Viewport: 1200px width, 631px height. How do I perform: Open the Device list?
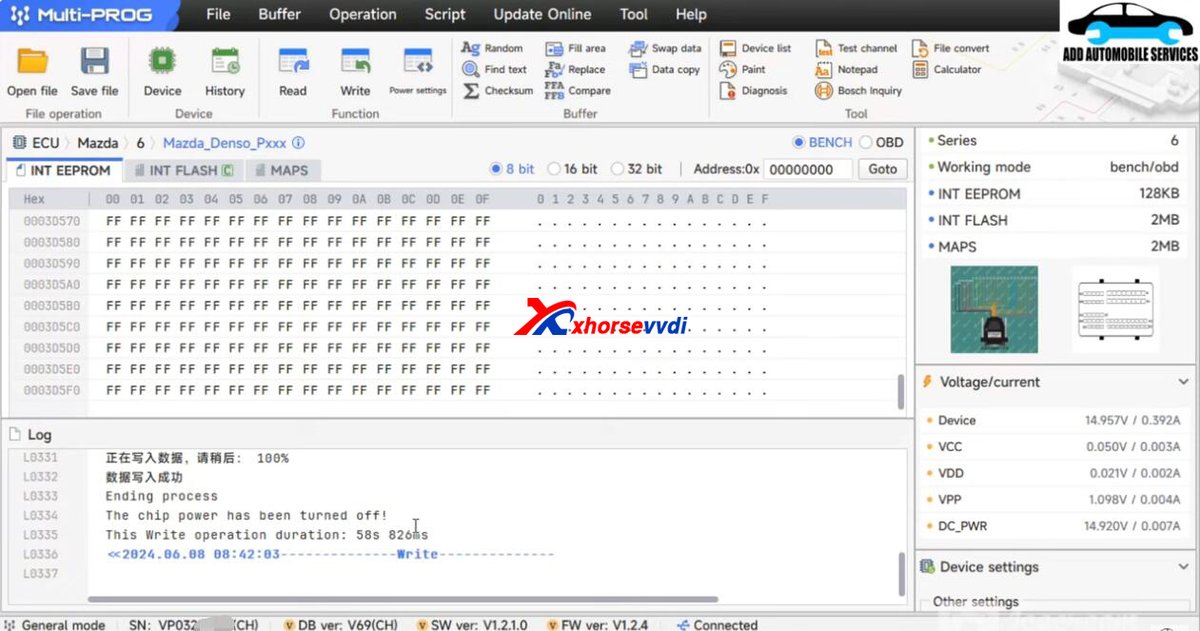[755, 48]
